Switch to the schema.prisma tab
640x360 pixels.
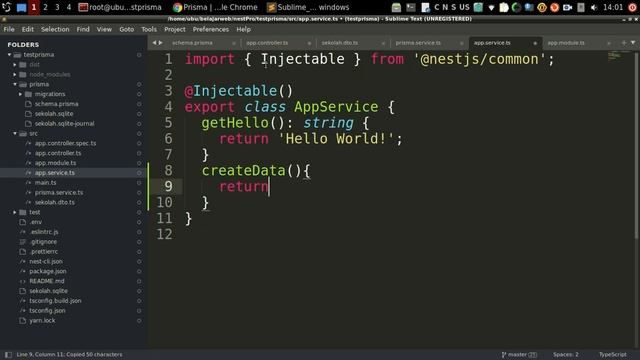click(192, 43)
